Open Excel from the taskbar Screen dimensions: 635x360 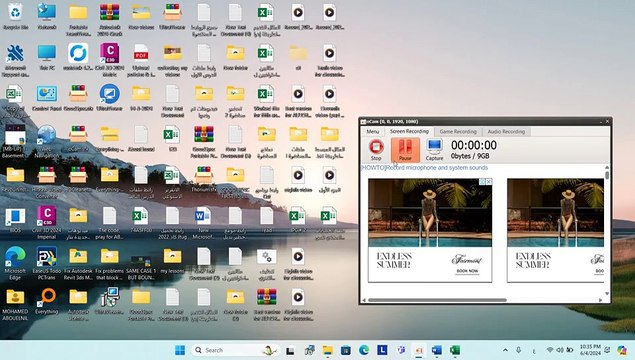(455, 350)
